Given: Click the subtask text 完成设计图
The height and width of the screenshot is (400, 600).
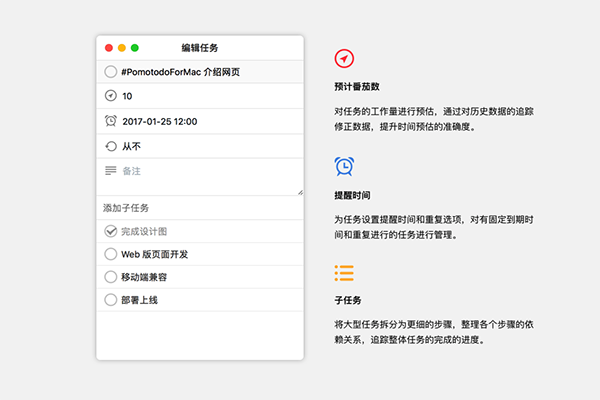Looking at the screenshot, I should 144,232.
